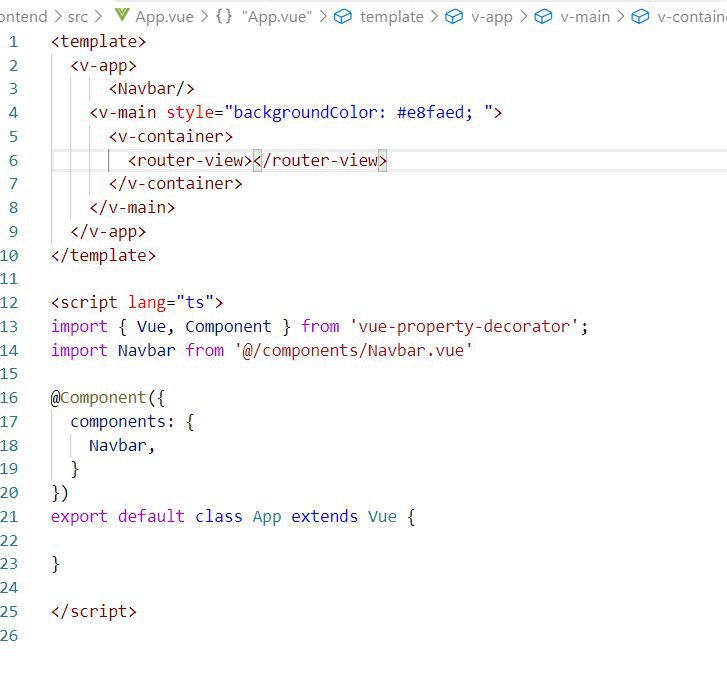This screenshot has width=727, height=699.
Task: Select the "App.vue" quoted breadcrumb segment
Action: tap(277, 17)
